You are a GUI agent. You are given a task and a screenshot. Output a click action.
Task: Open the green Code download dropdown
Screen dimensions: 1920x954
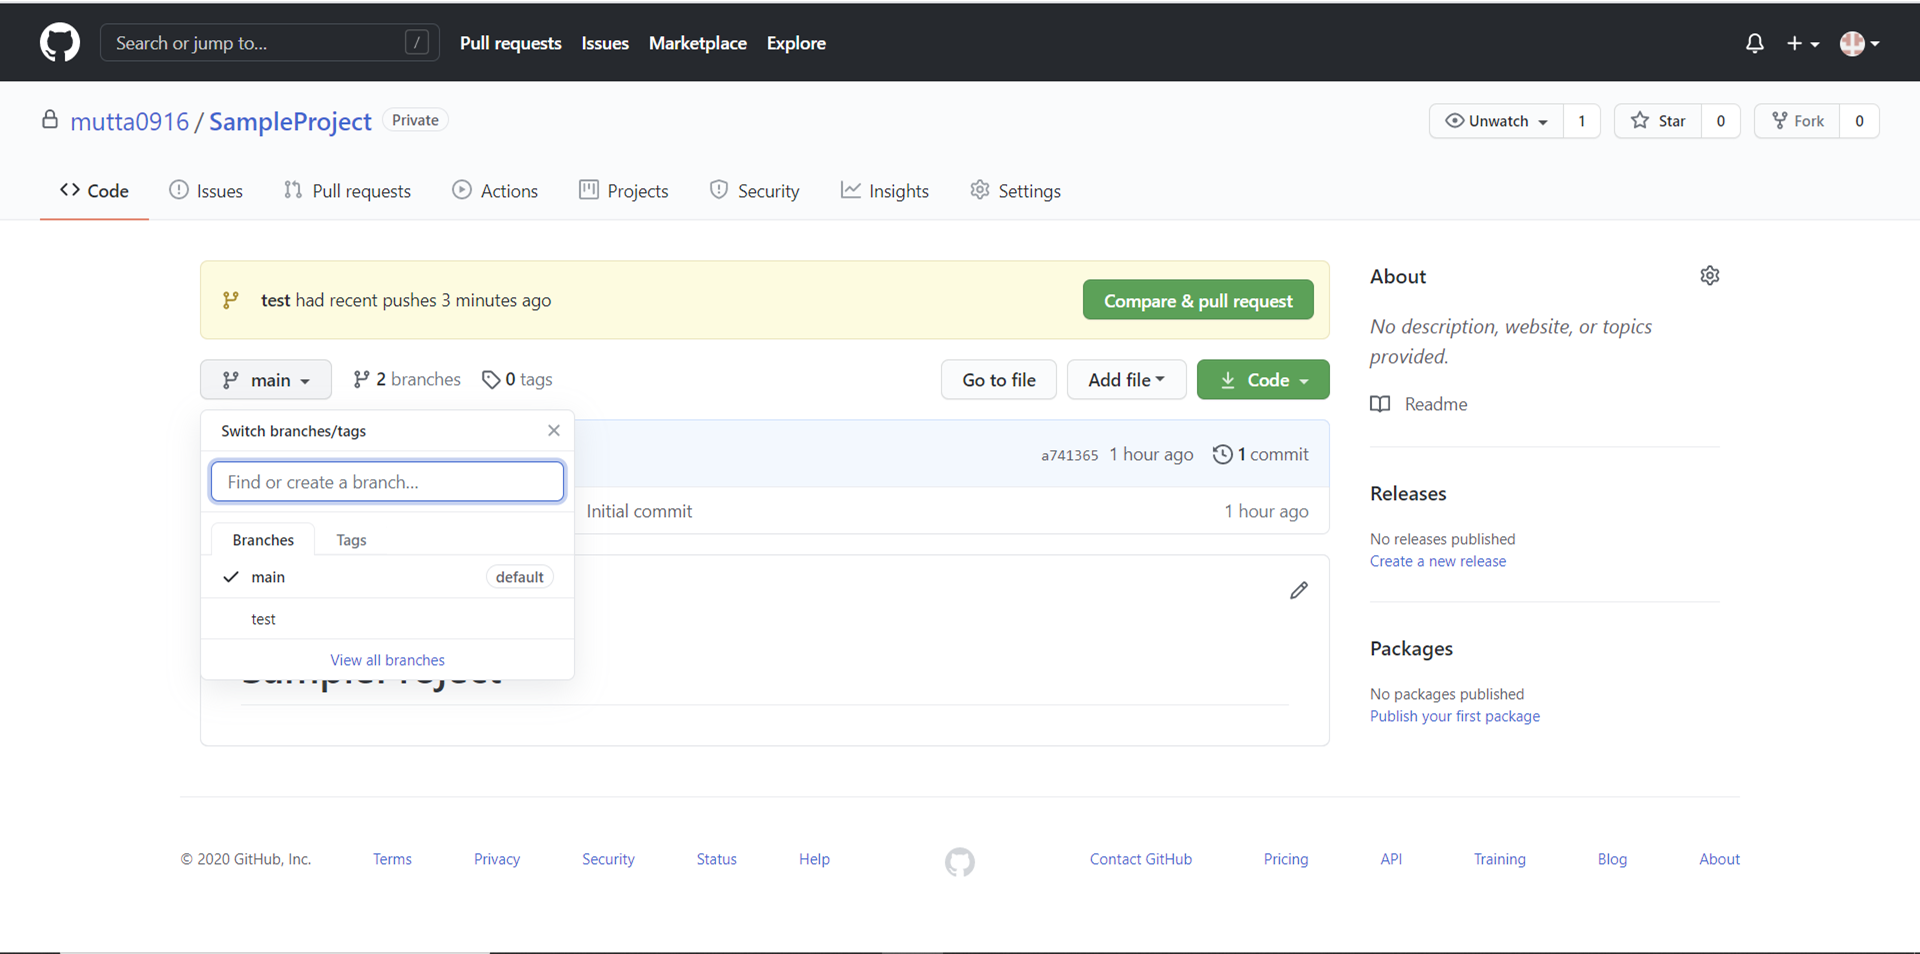1263,380
